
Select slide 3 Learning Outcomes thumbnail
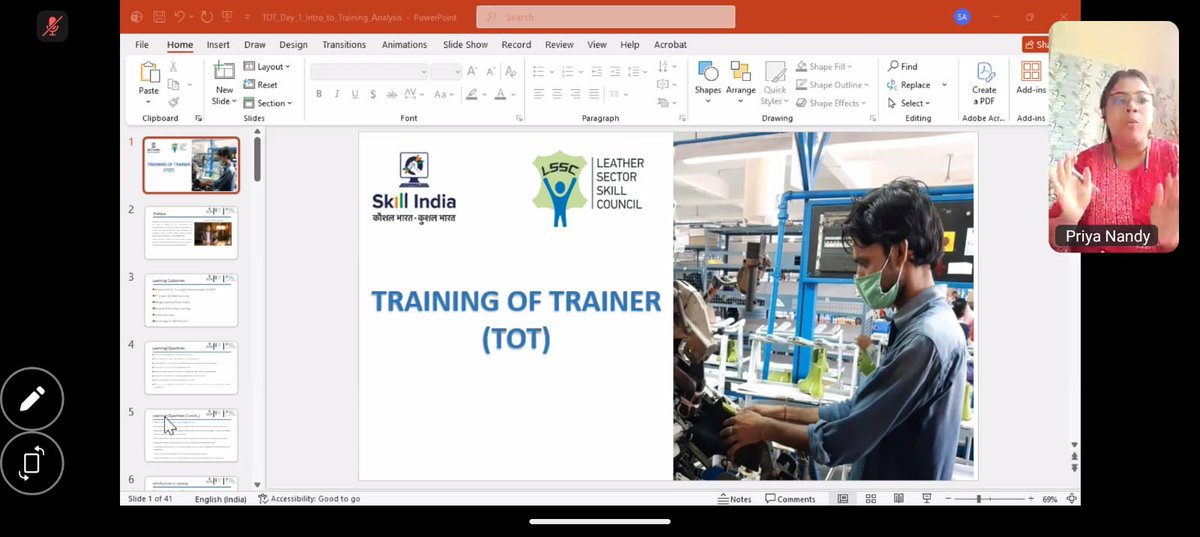coord(191,300)
